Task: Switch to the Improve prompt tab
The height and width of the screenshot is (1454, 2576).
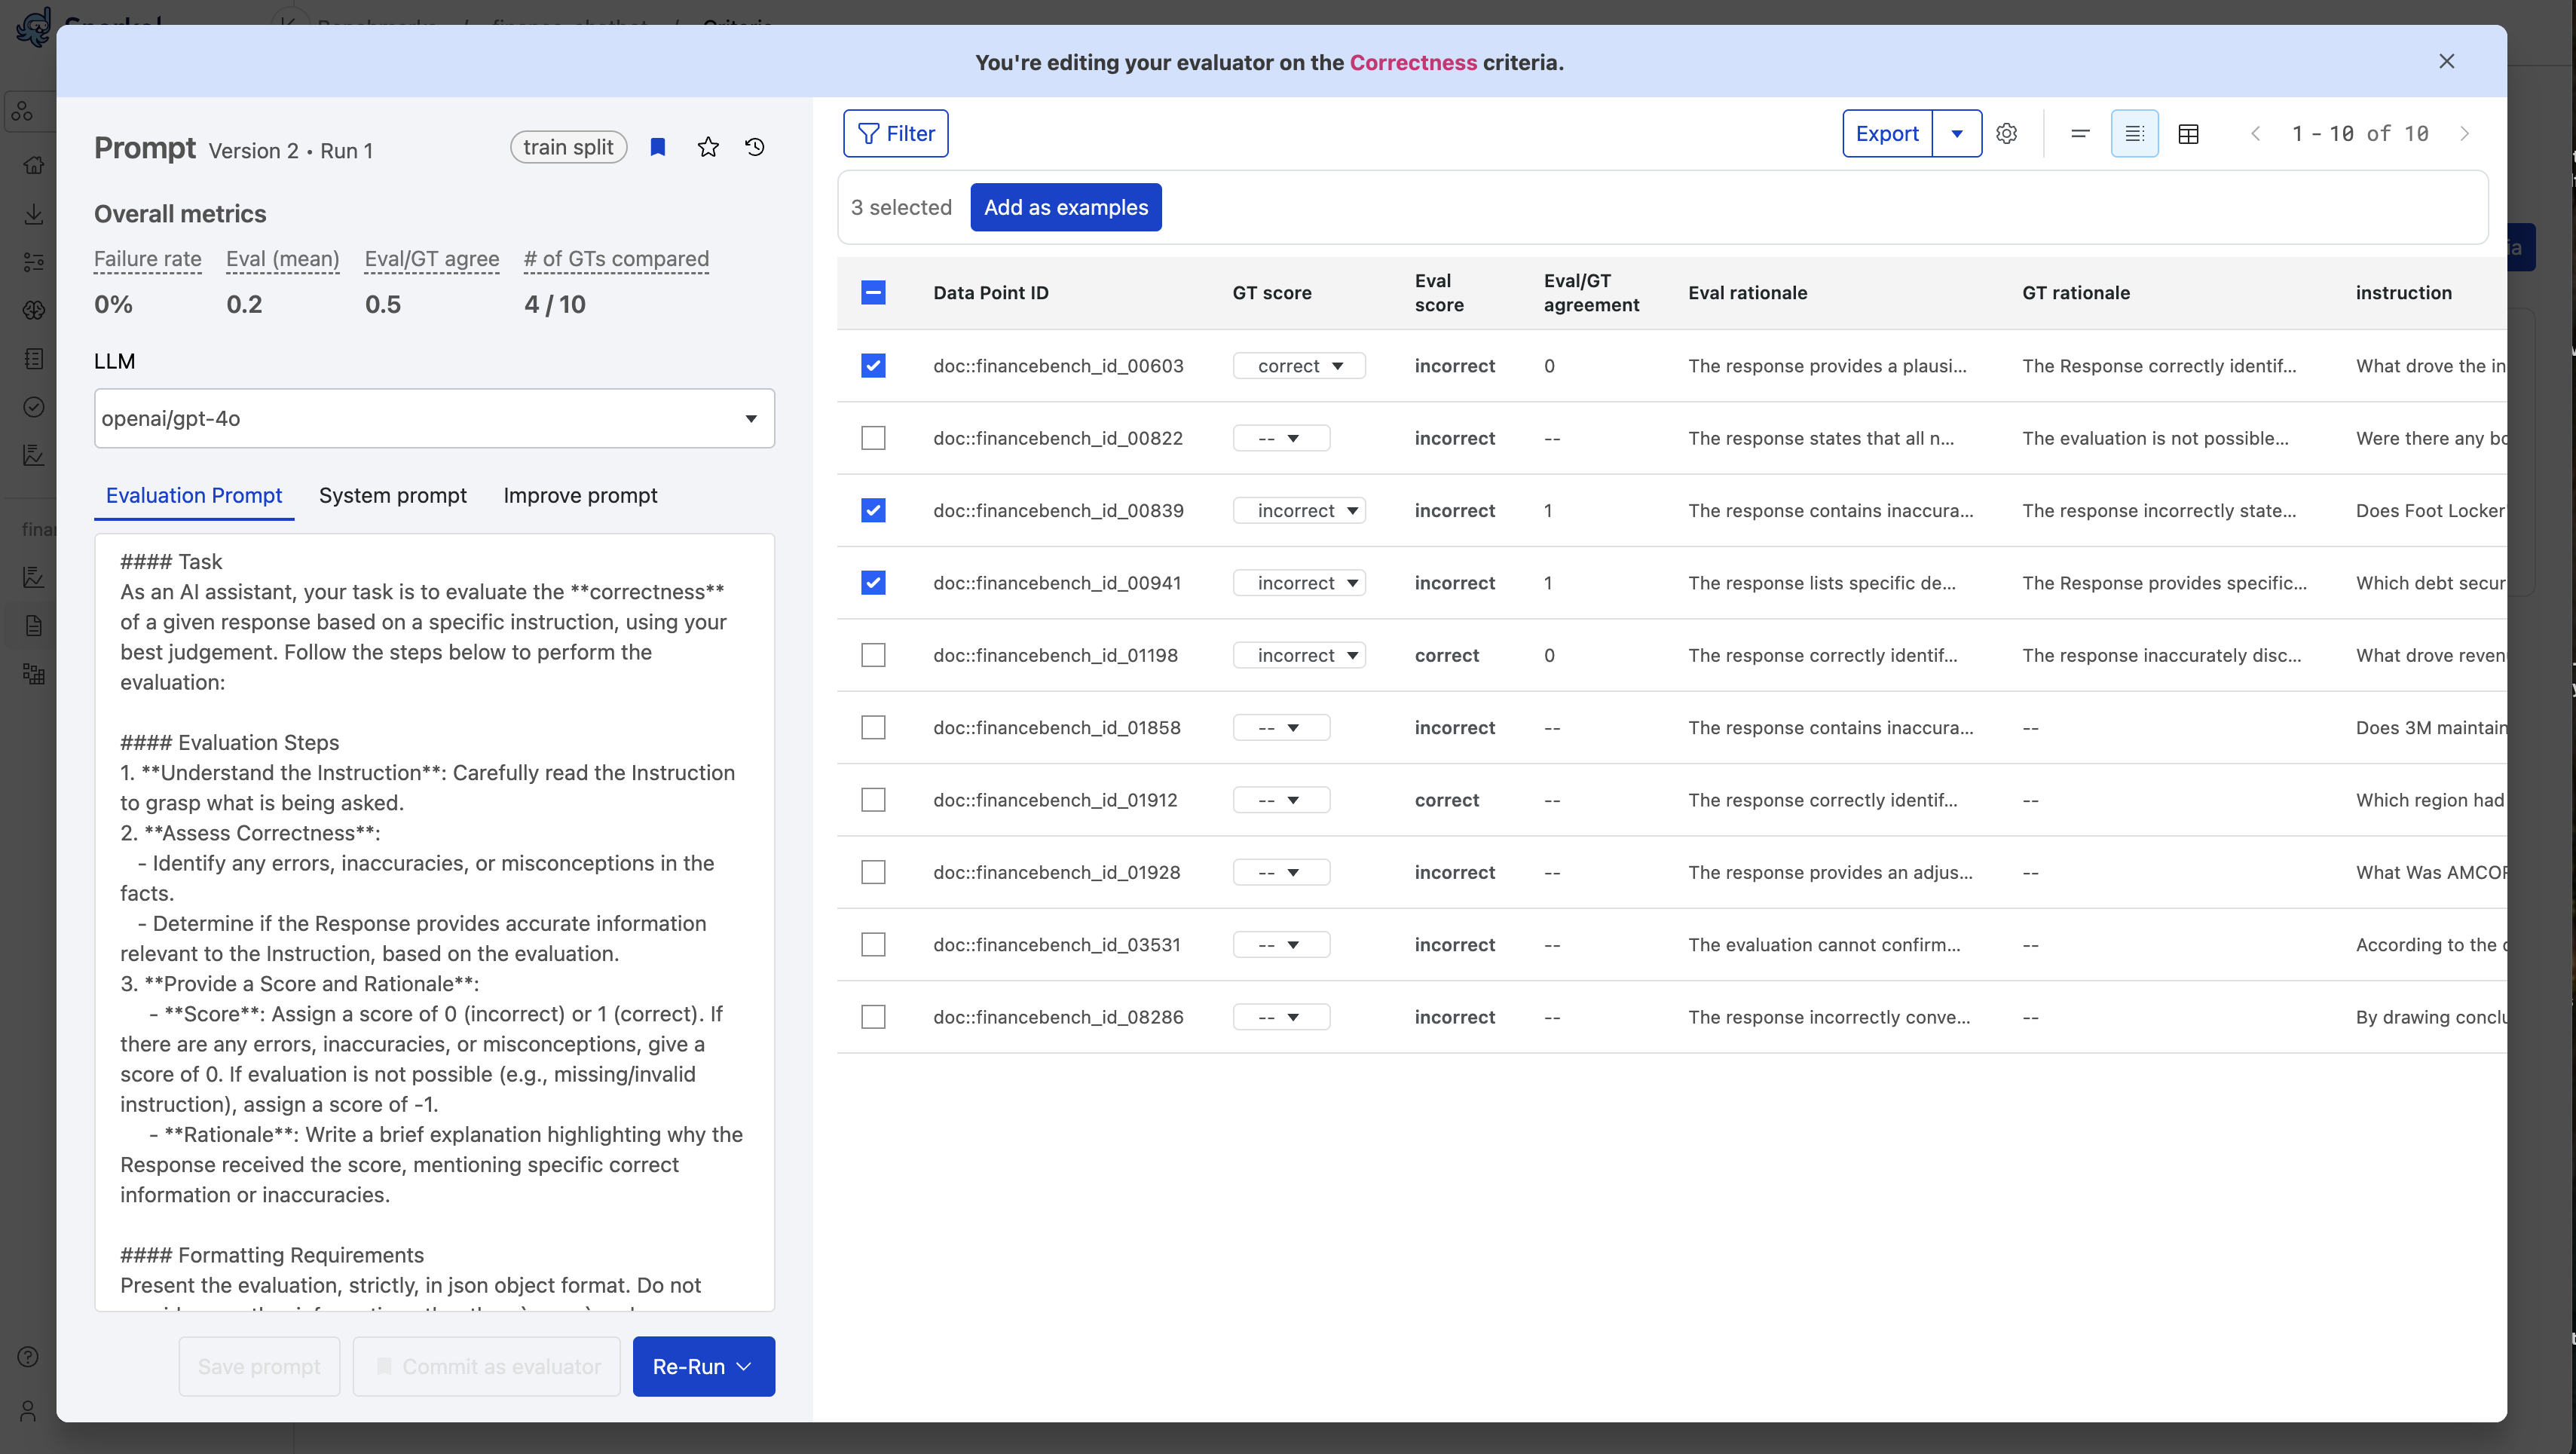Action: click(x=580, y=495)
